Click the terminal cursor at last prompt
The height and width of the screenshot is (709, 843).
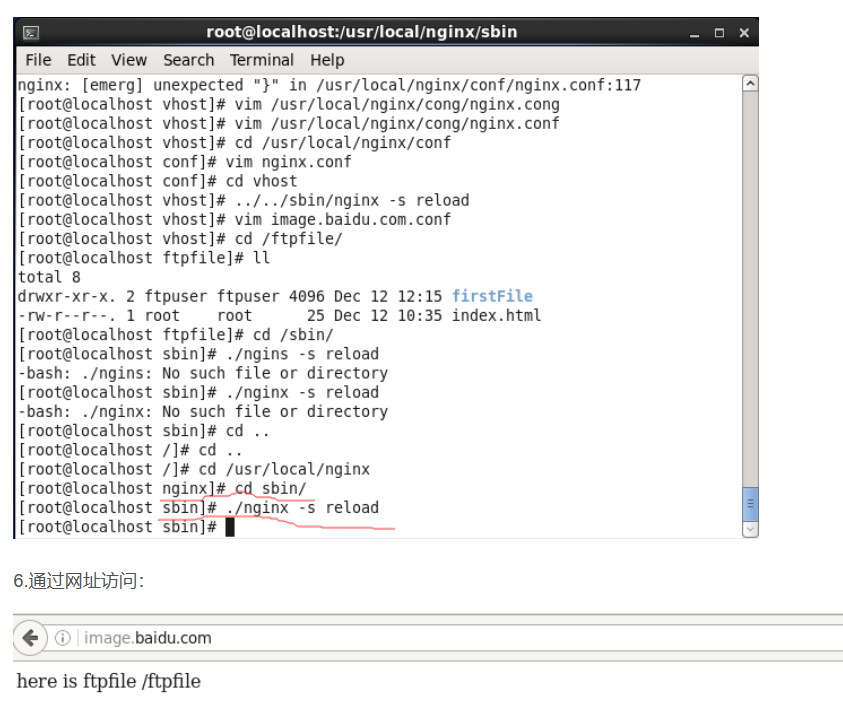(230, 527)
